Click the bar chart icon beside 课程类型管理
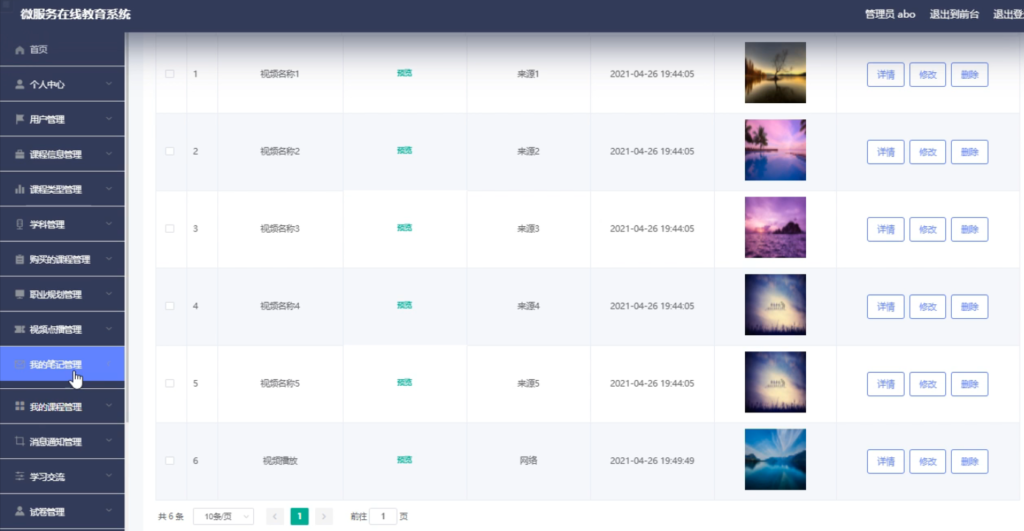The image size is (1024, 531). tap(20, 189)
